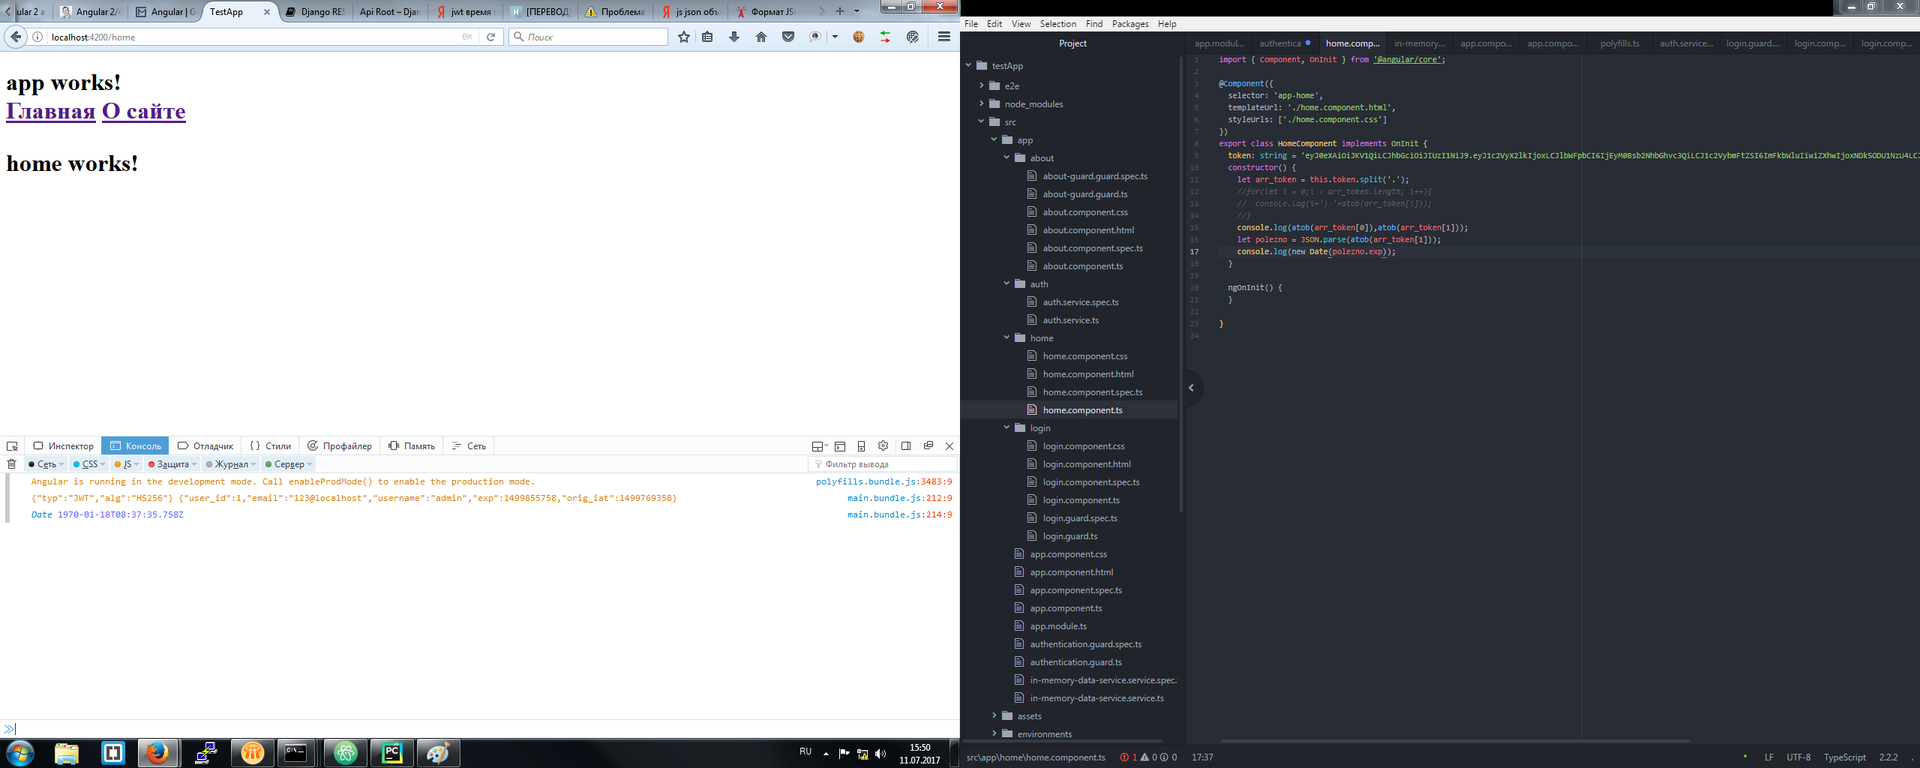Open Atom File menu
1920x768 pixels.
pyautogui.click(x=971, y=24)
